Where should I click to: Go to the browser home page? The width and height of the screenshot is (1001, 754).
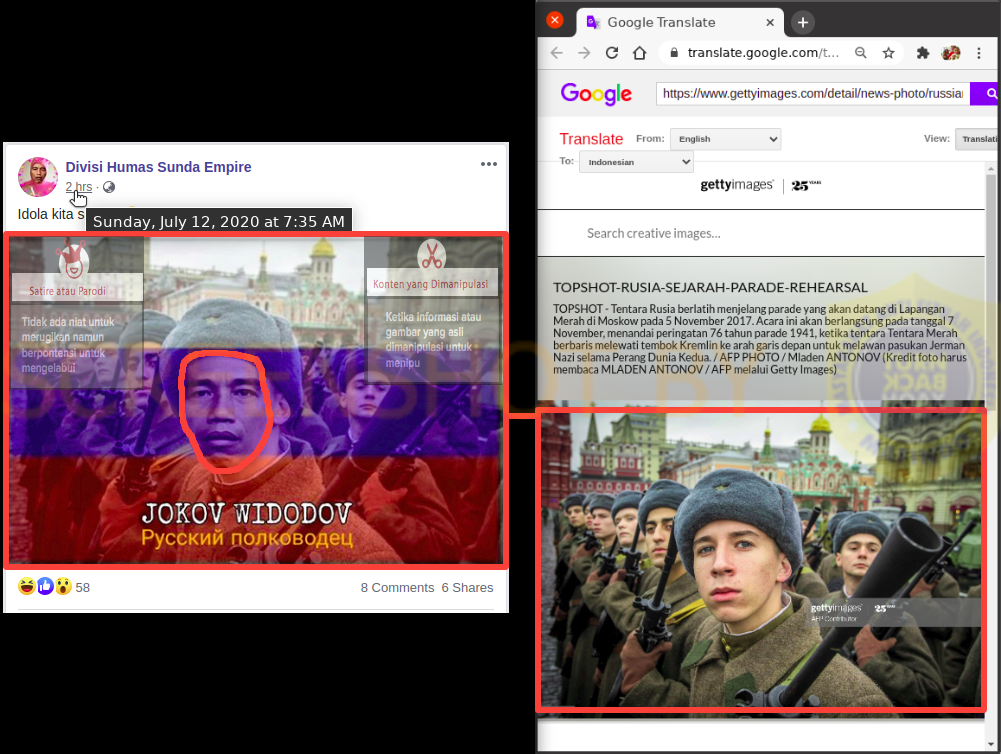click(640, 53)
